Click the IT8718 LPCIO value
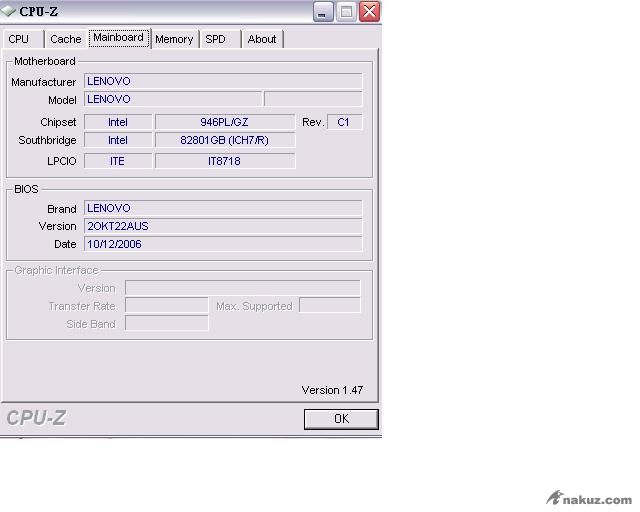Image resolution: width=640 pixels, height=512 pixels. [x=225, y=161]
